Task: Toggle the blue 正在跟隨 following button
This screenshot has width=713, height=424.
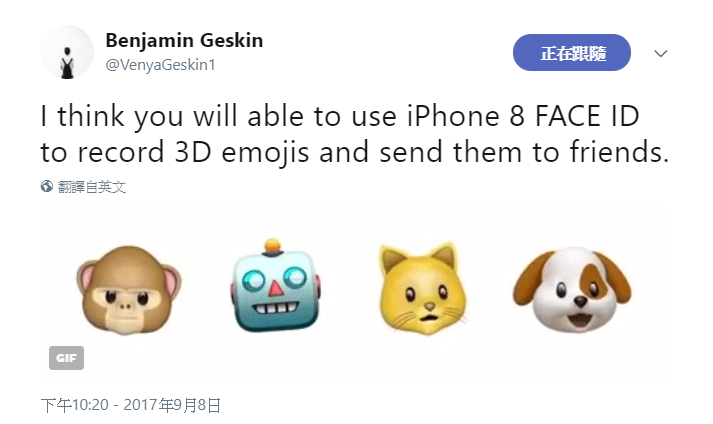Action: tap(572, 53)
